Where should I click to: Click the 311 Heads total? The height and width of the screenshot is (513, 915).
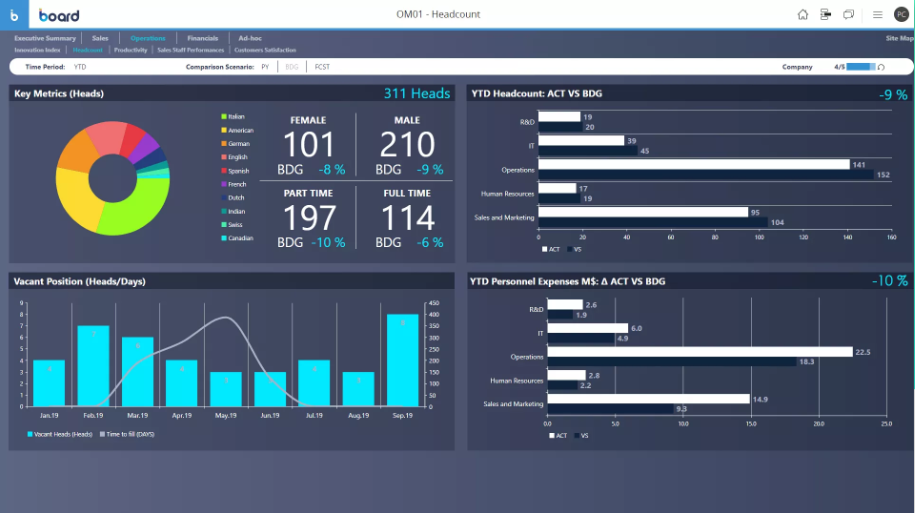[417, 93]
